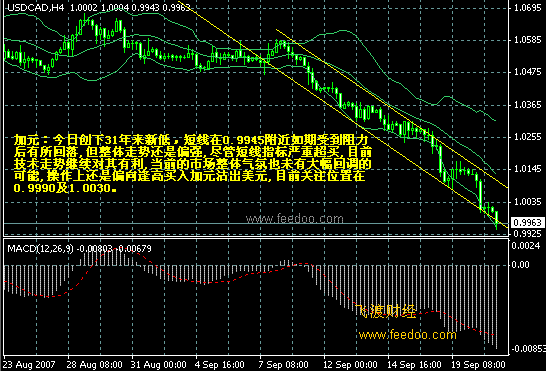Click the 19 Sep 08:00 time marker
Image resolution: width=546 pixels, height=371 pixels.
[x=478, y=365]
